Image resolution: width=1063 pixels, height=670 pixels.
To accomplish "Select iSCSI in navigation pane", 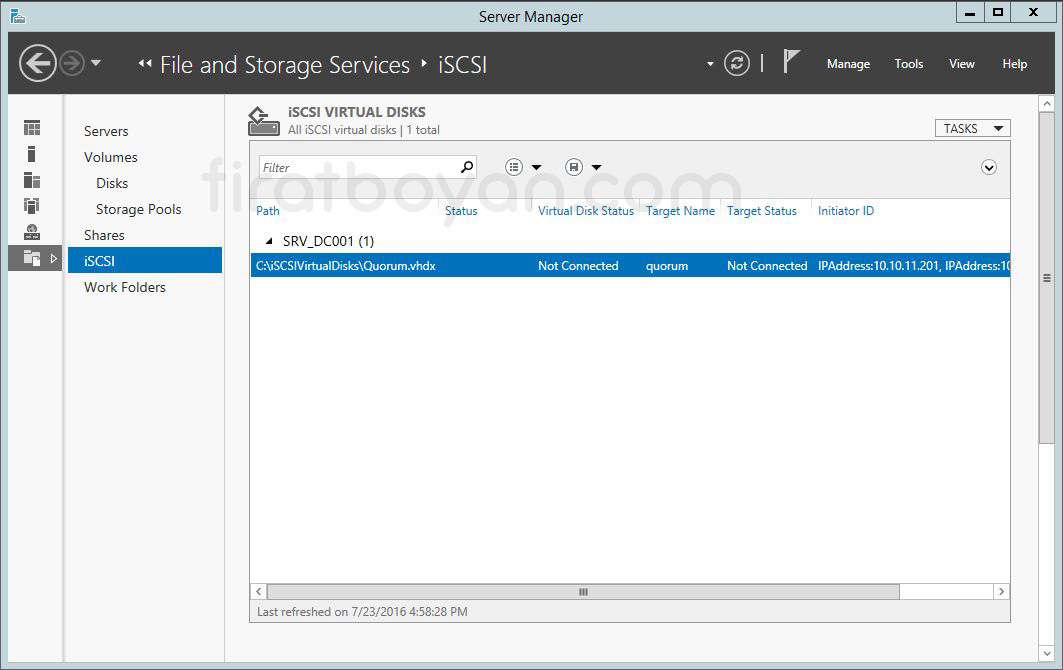I will pos(145,260).
